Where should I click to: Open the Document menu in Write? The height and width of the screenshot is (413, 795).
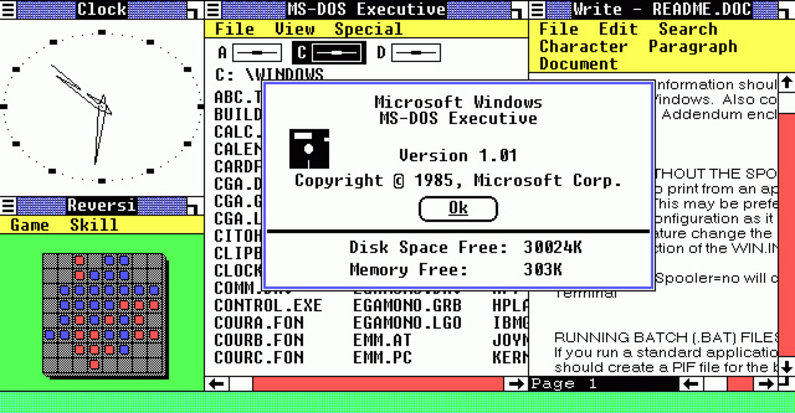click(x=578, y=64)
